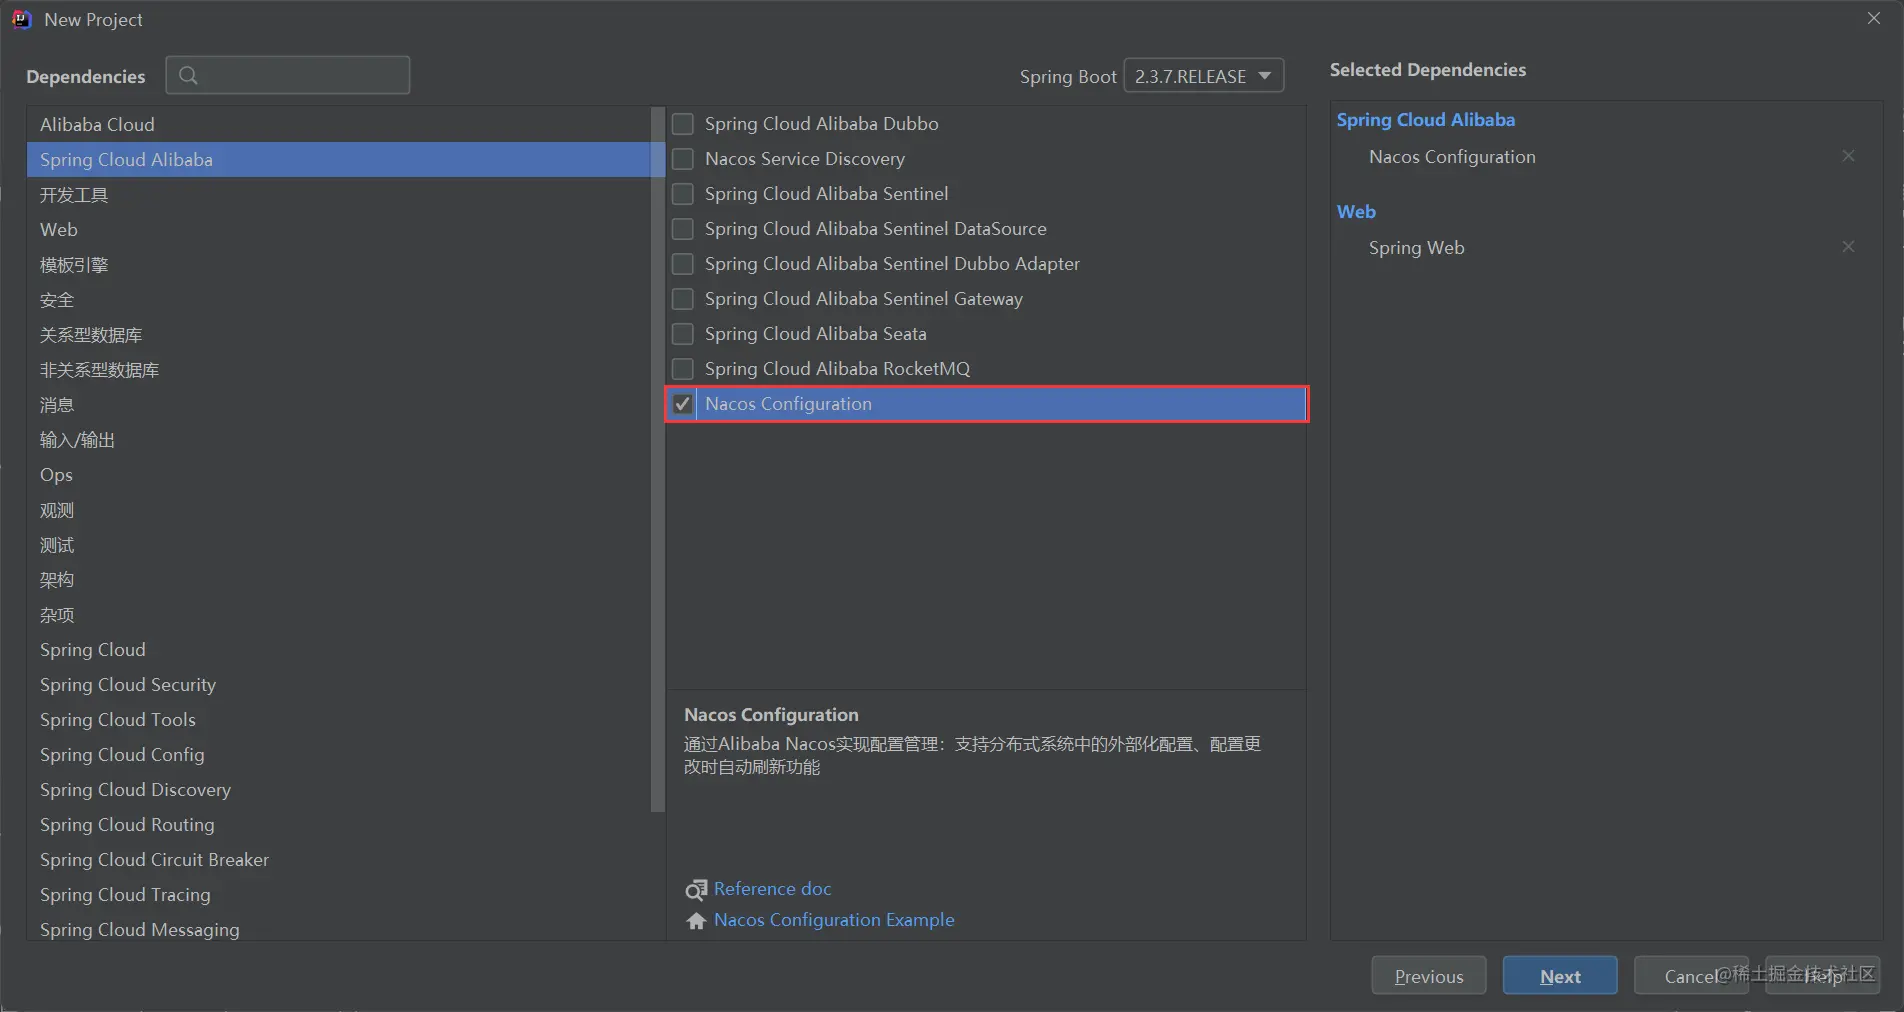Click the category list scrollbar
The image size is (1904, 1012).
coord(657,460)
